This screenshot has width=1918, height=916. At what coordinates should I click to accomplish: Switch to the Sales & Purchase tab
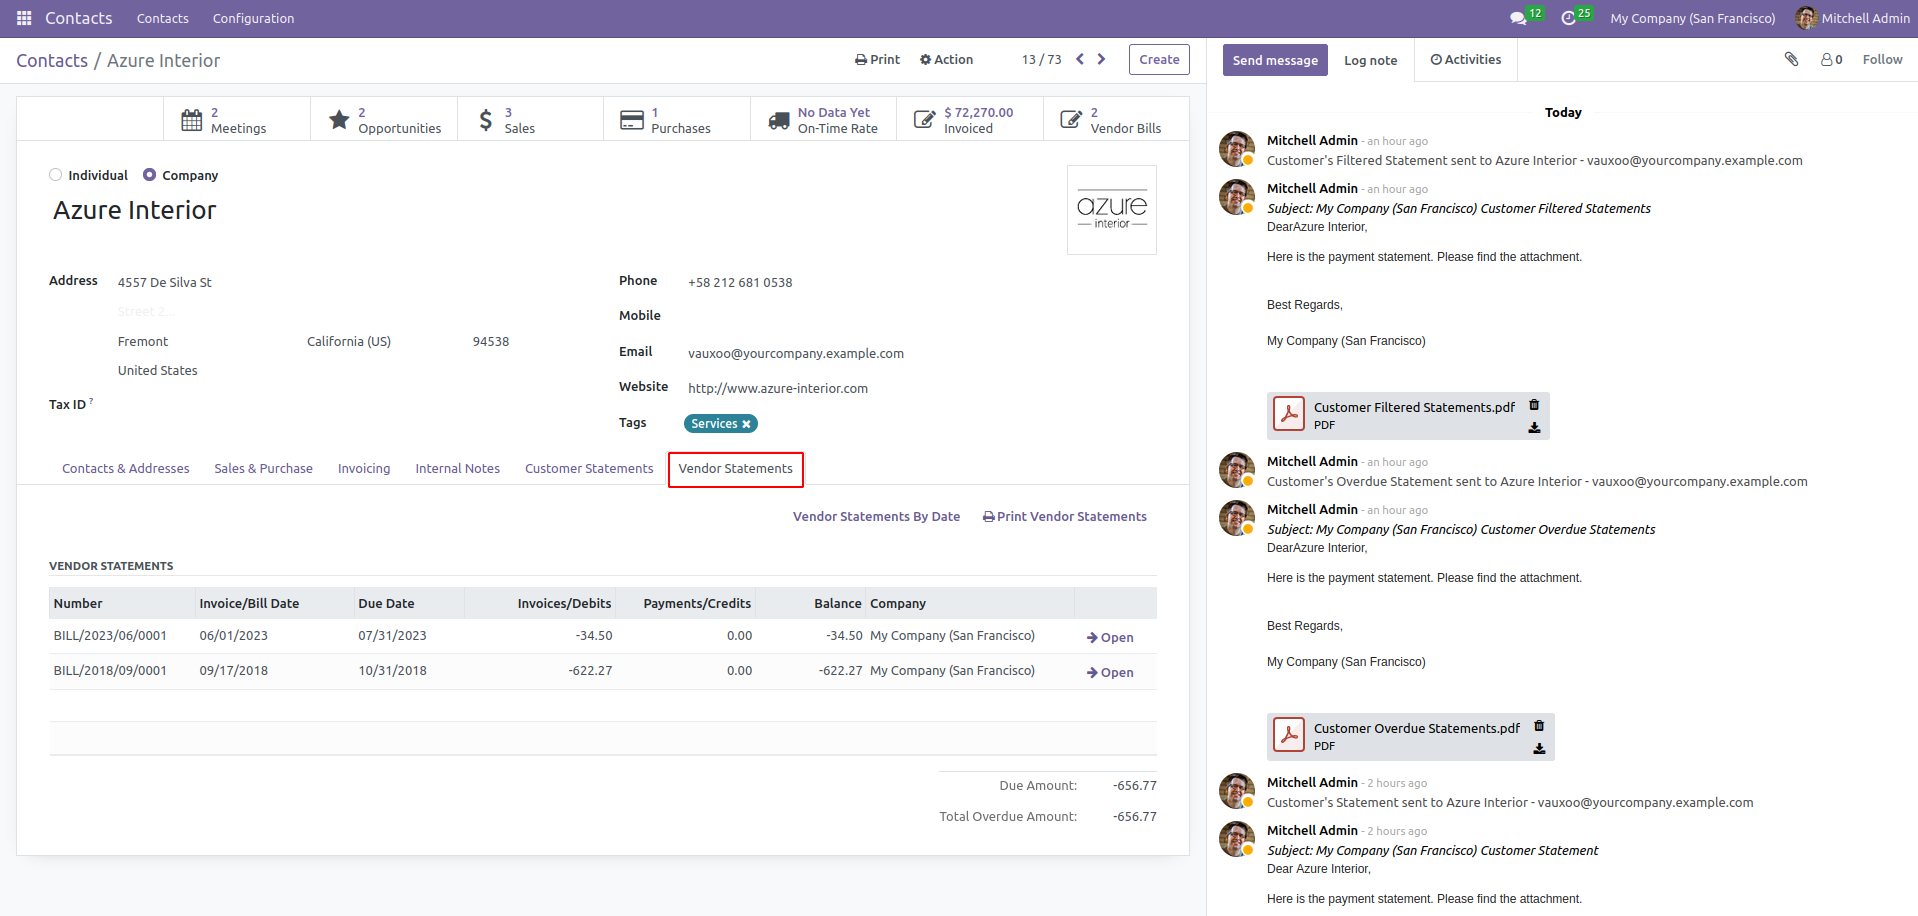point(263,468)
